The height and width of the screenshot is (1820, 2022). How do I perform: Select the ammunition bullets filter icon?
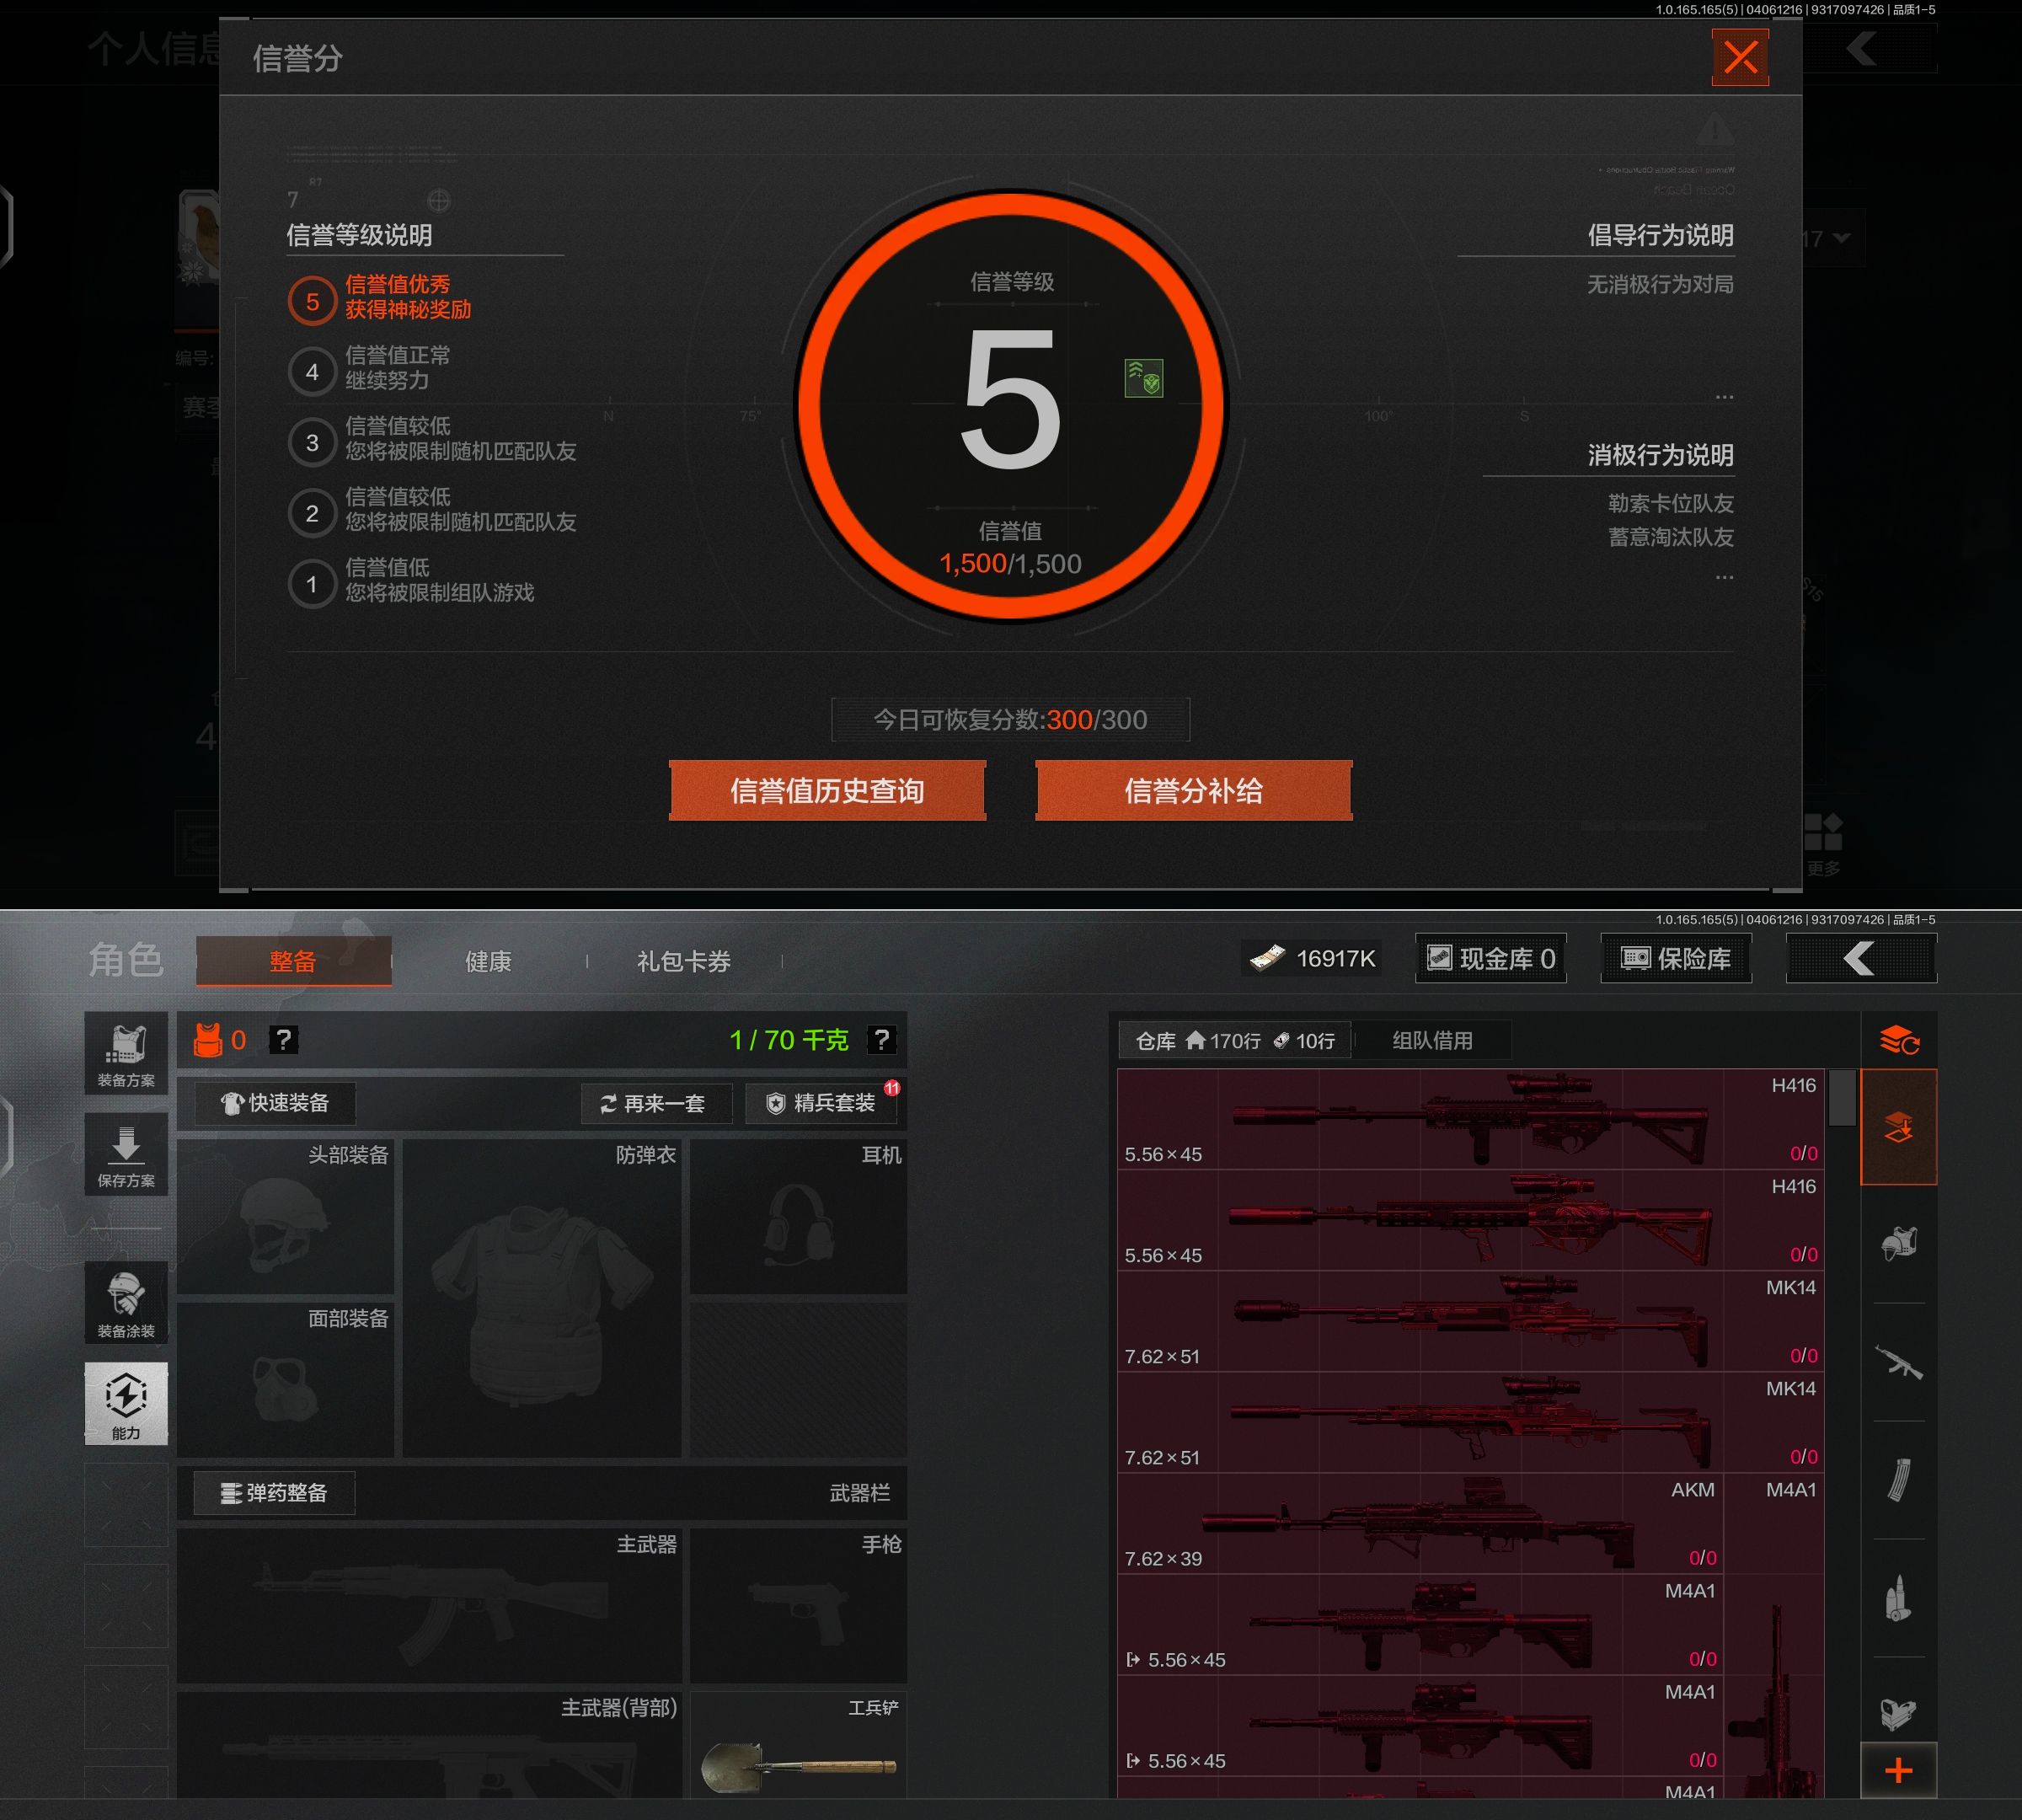[x=1898, y=1598]
